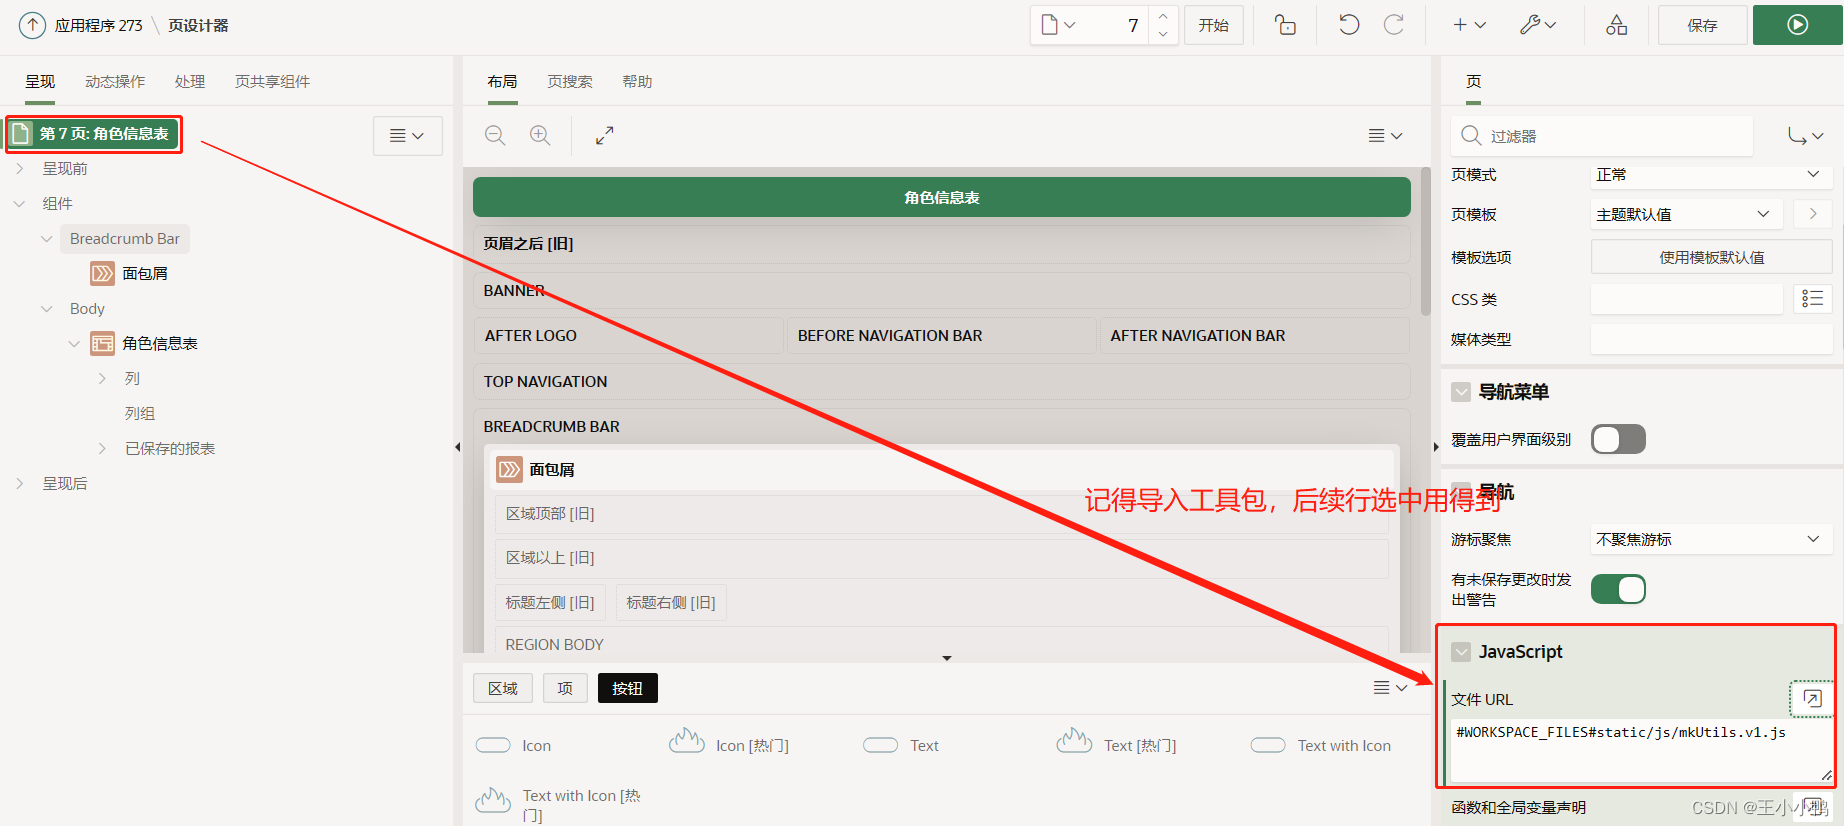The width and height of the screenshot is (1844, 826).
Task: Run the page with the play button
Action: tap(1797, 25)
